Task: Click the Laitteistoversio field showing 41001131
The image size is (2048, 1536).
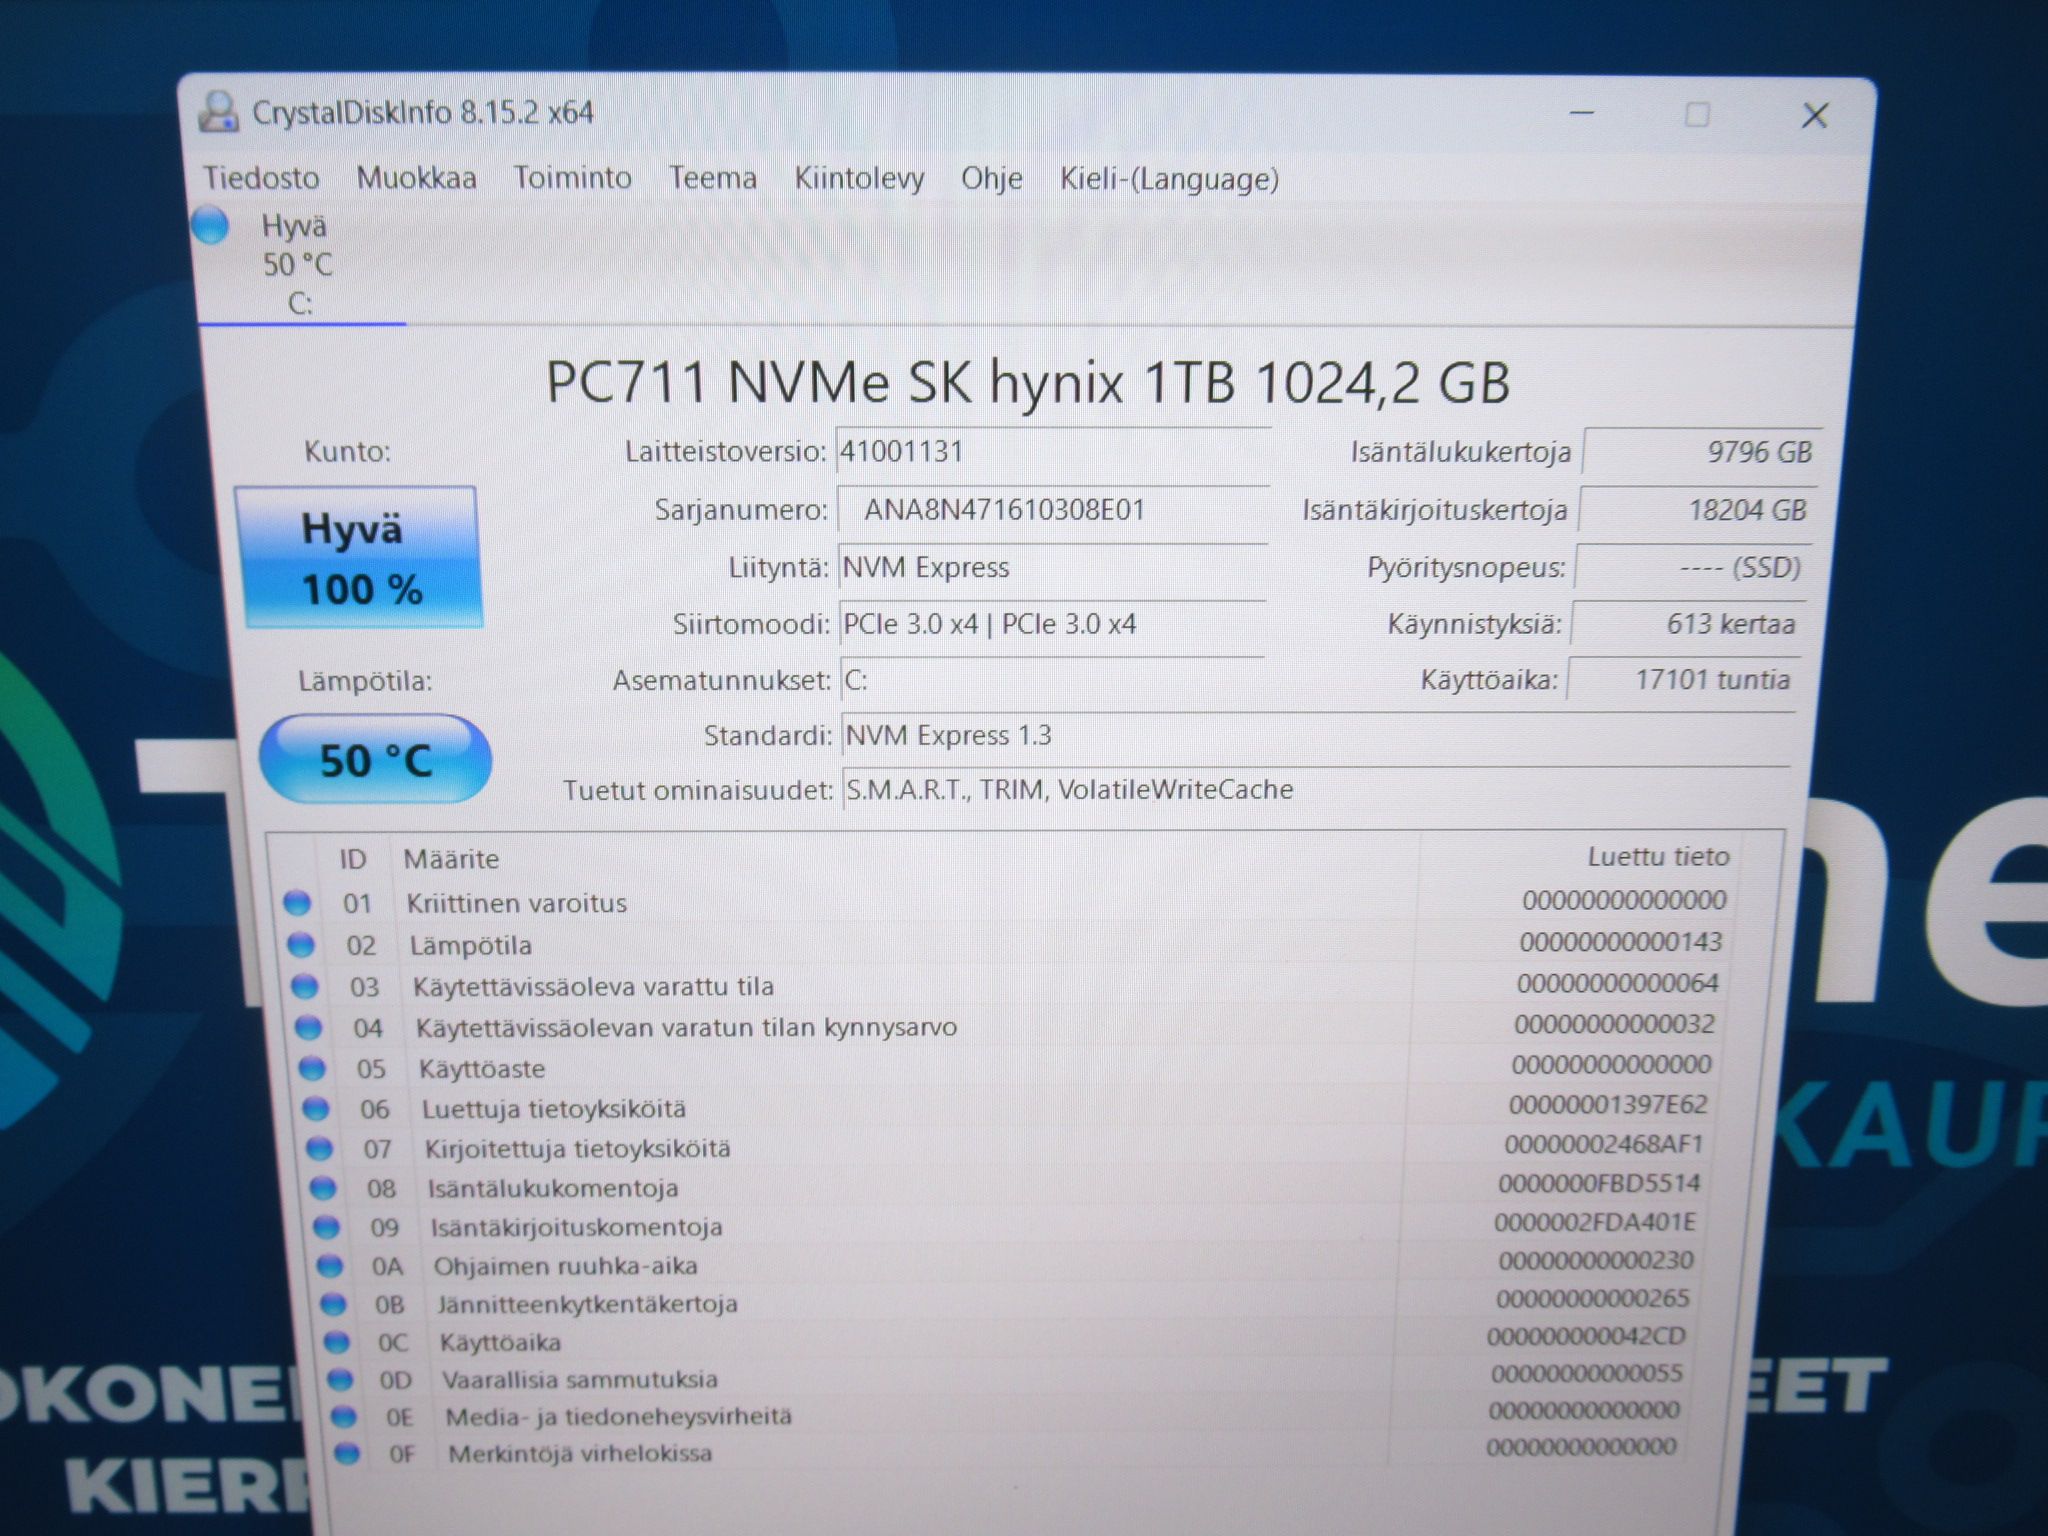Action: coord(1052,452)
